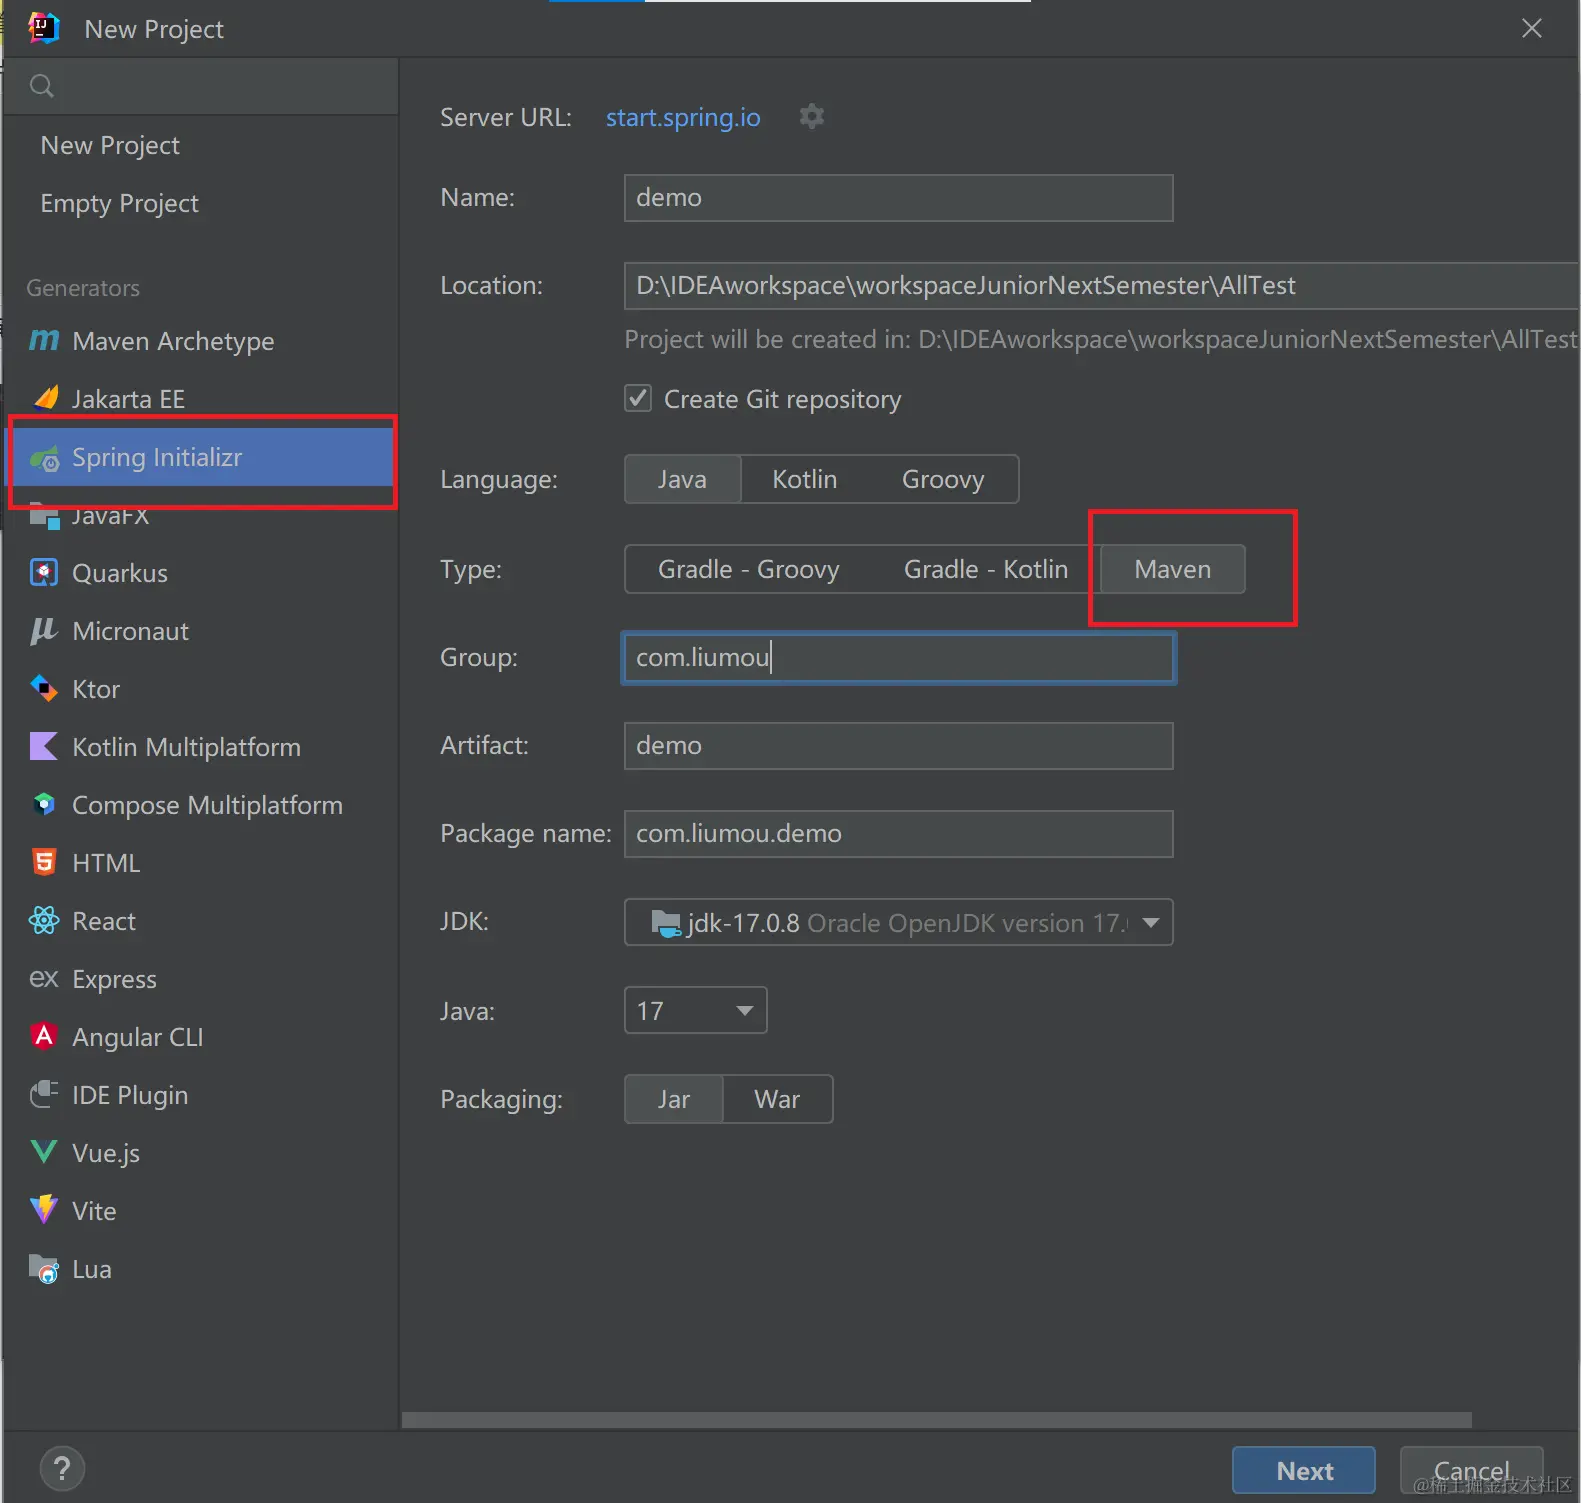Viewport: 1581px width, 1503px height.
Task: Select New Project in sidebar
Action: [110, 145]
